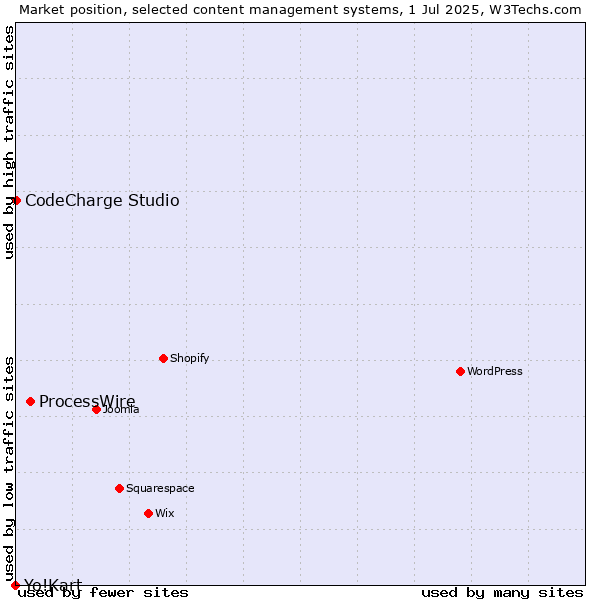The image size is (600, 600).
Task: Click the CodeCharge Studio red data point
Action: pos(16,201)
